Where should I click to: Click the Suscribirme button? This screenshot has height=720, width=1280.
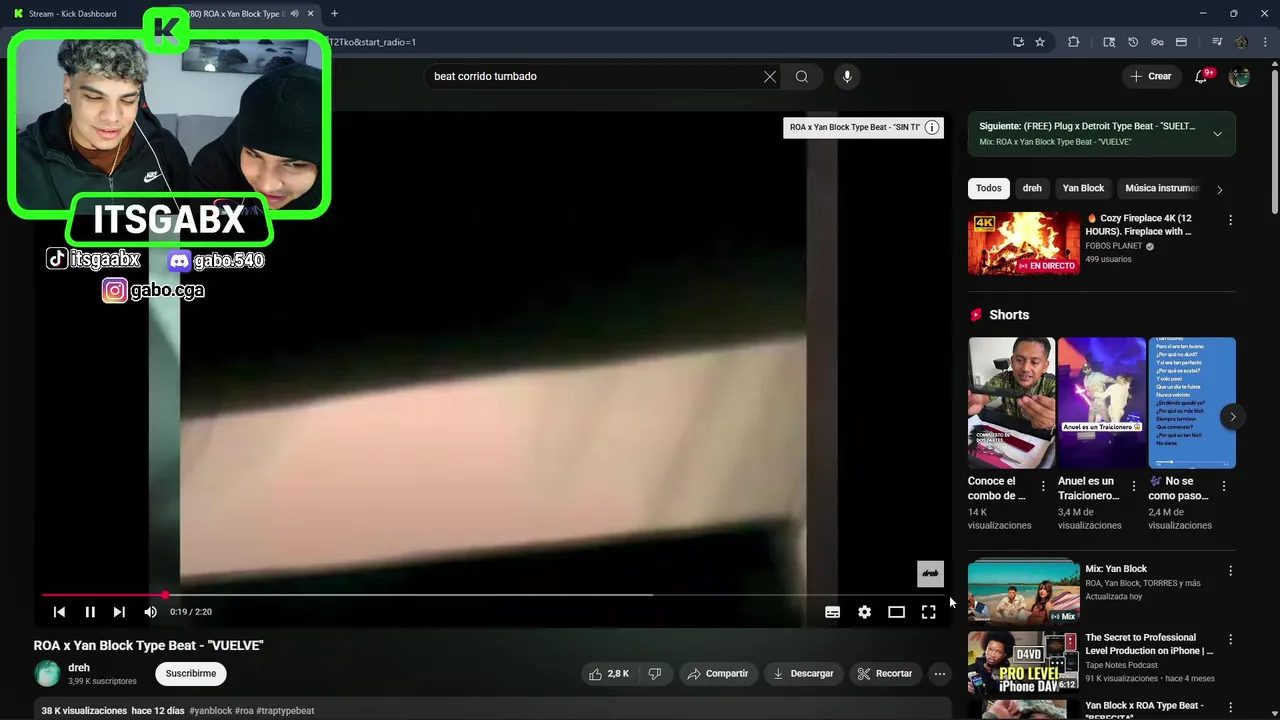(x=191, y=674)
